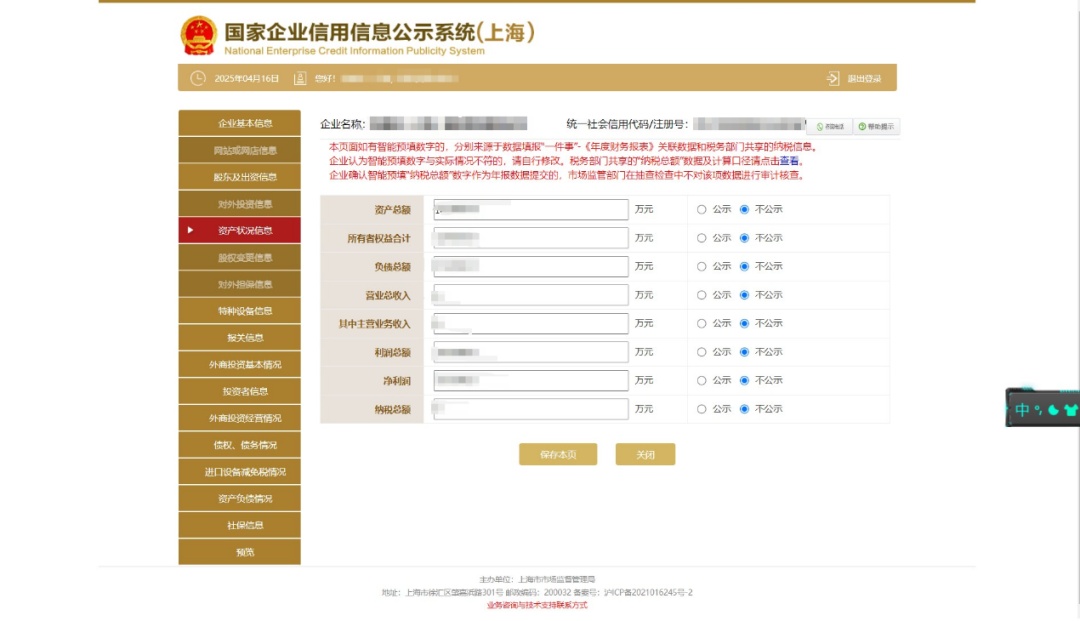Go to 进口设备减免税情况 section
Viewport: 1080px width, 621px height.
tap(239, 472)
